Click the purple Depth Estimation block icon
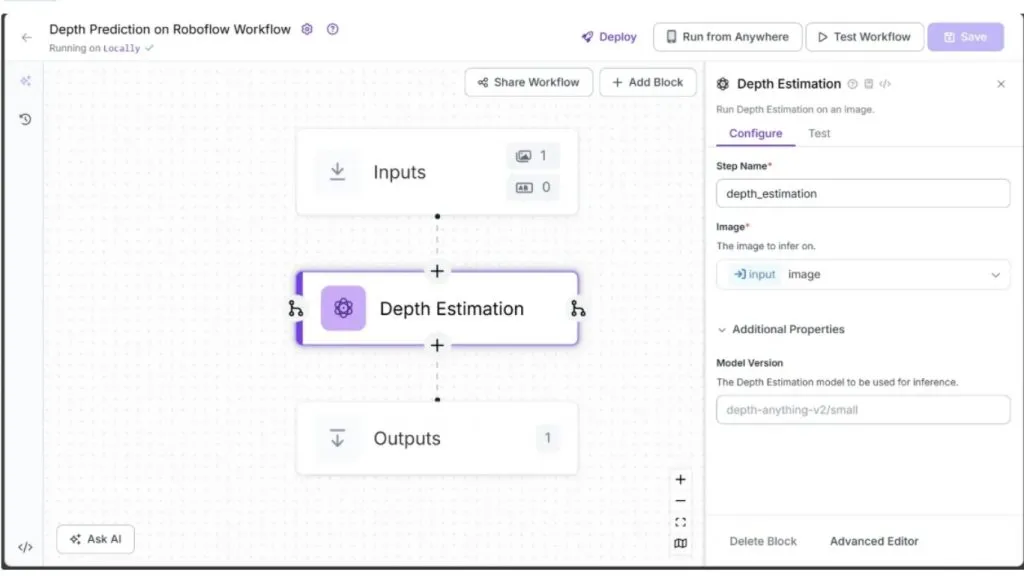The width and height of the screenshot is (1024, 576). [343, 308]
